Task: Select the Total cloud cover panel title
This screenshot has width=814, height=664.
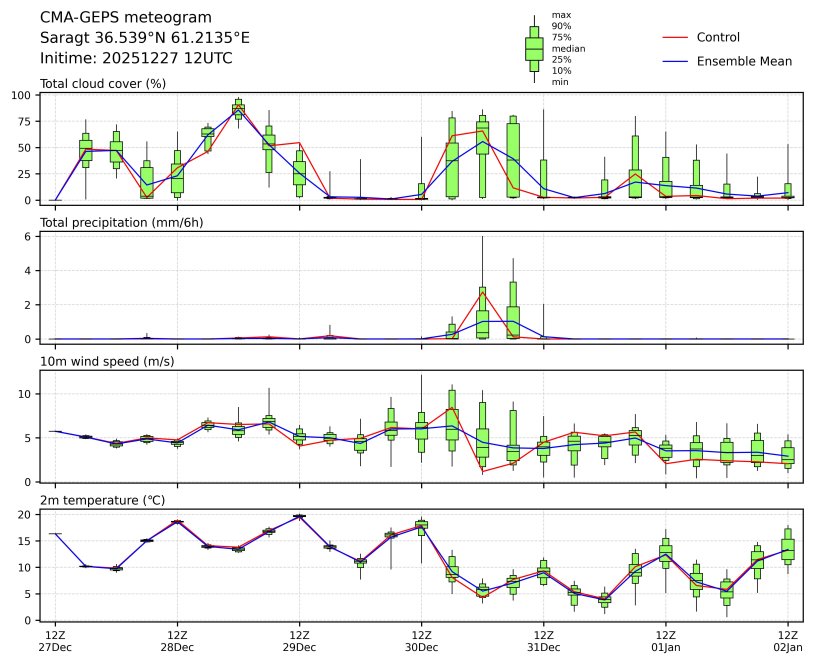Action: pyautogui.click(x=102, y=83)
